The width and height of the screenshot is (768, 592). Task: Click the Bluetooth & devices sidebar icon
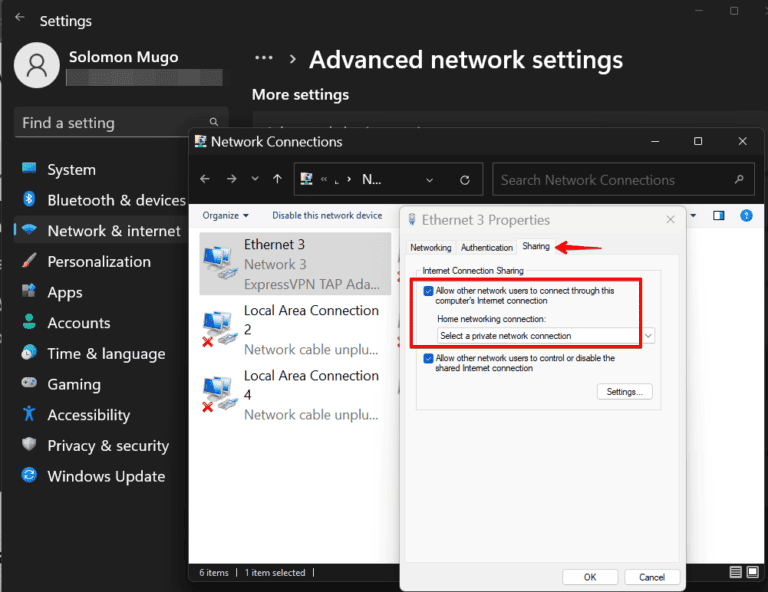point(29,200)
